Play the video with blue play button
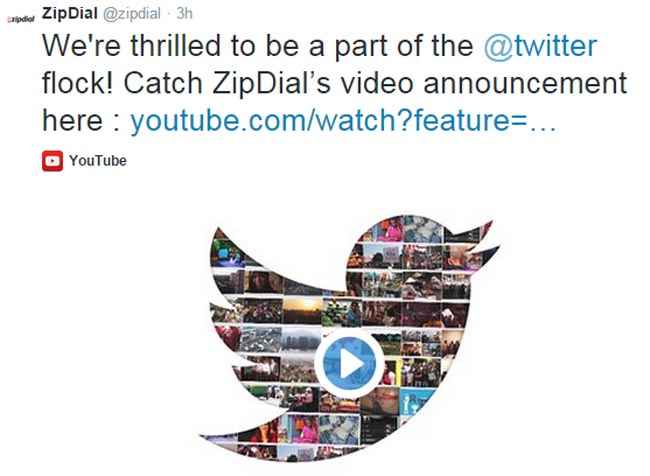 coord(349,363)
